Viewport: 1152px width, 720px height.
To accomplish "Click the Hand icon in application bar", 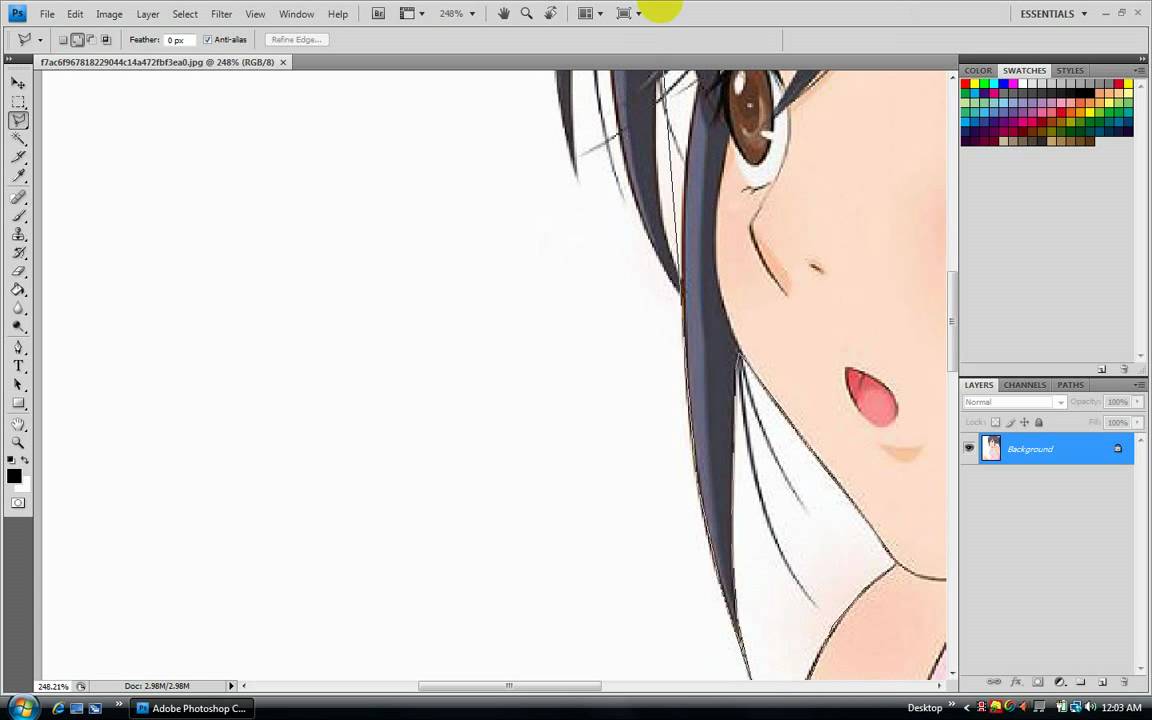I will [503, 13].
